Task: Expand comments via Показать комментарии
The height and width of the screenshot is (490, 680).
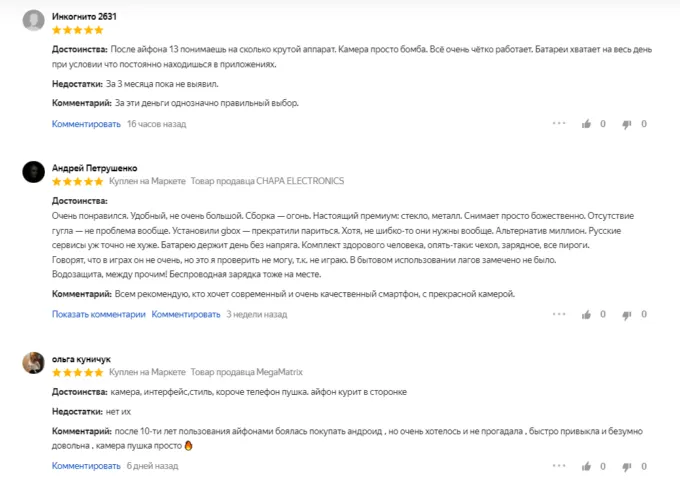Action: click(98, 314)
